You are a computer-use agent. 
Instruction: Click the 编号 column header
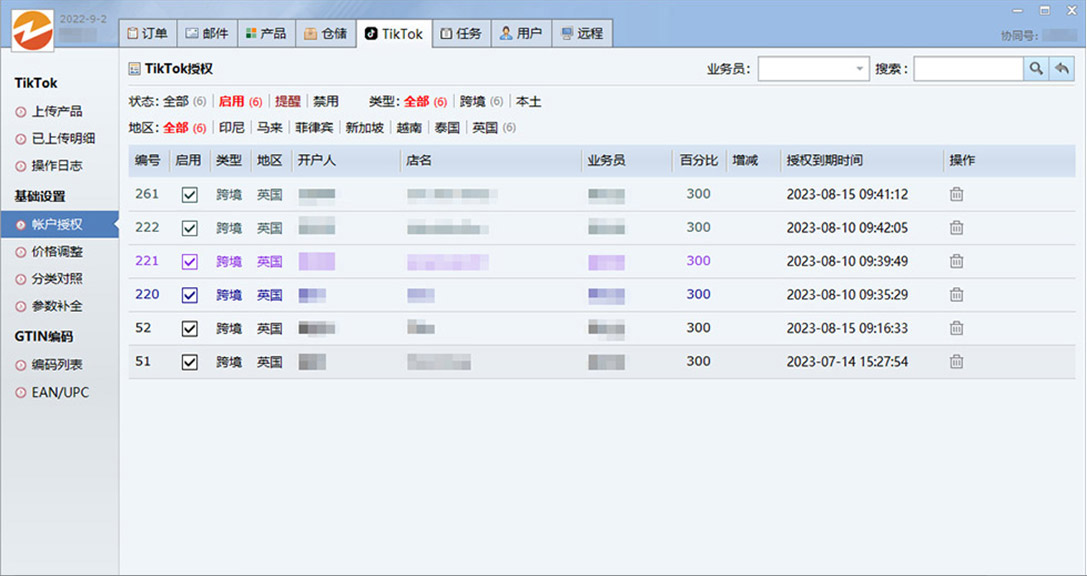[x=148, y=160]
